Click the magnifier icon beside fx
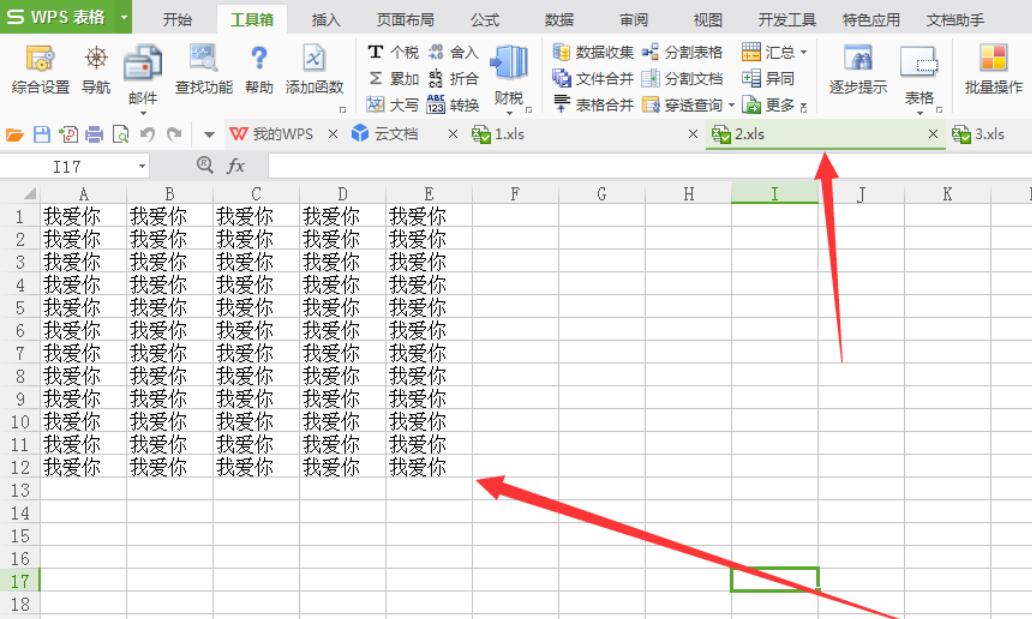Viewport: 1032px width, 619px height. point(205,165)
